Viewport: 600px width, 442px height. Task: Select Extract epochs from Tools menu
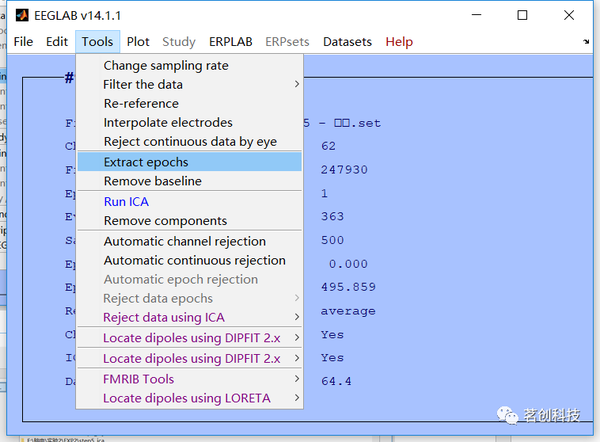146,162
